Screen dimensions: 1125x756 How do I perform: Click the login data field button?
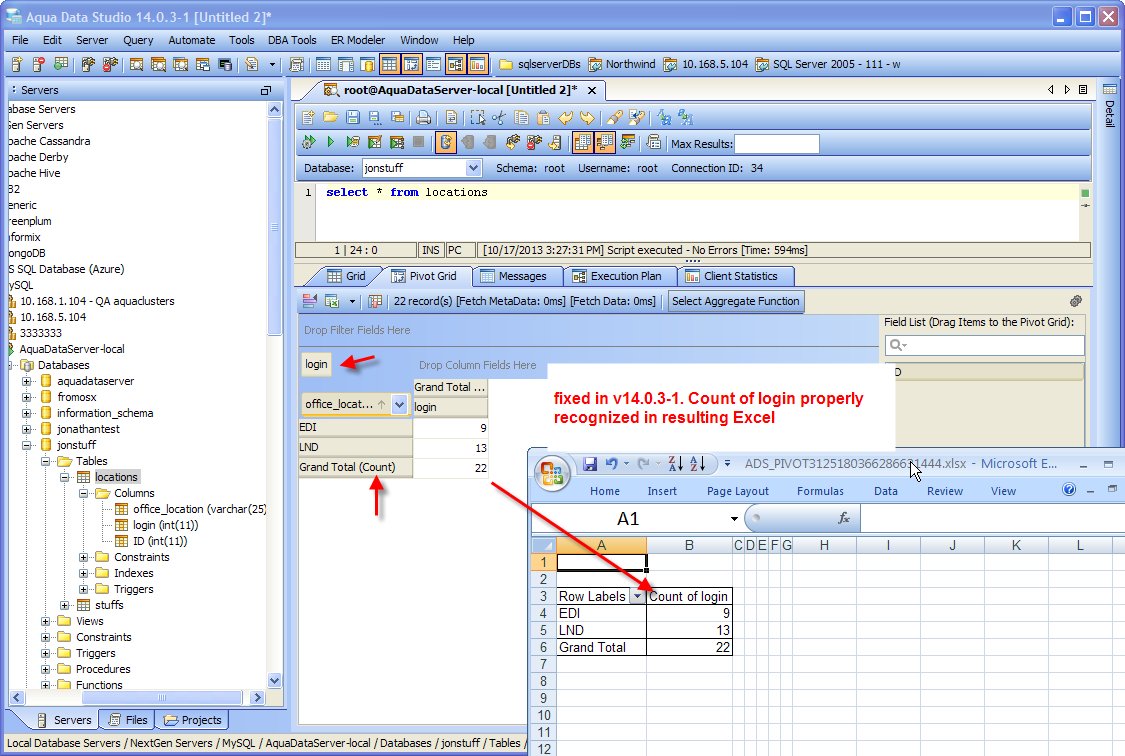coord(316,364)
